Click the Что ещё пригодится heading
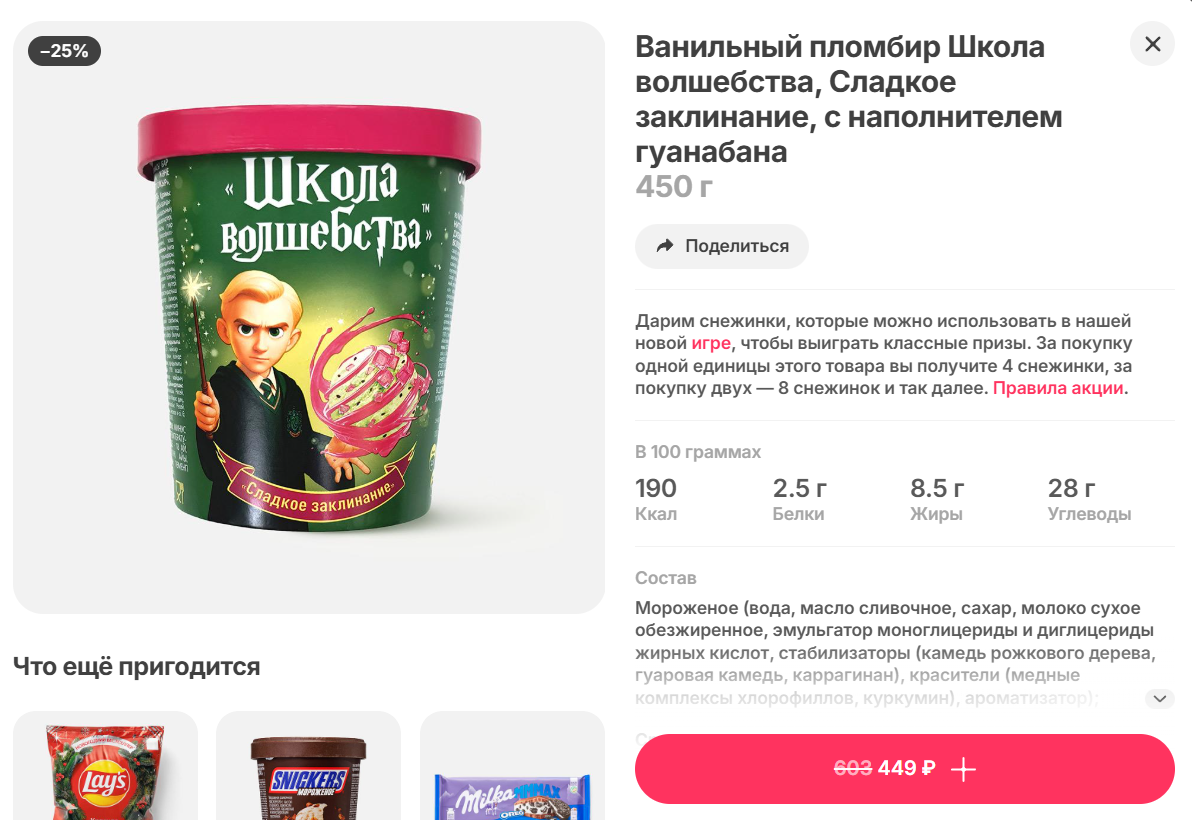 coord(137,666)
